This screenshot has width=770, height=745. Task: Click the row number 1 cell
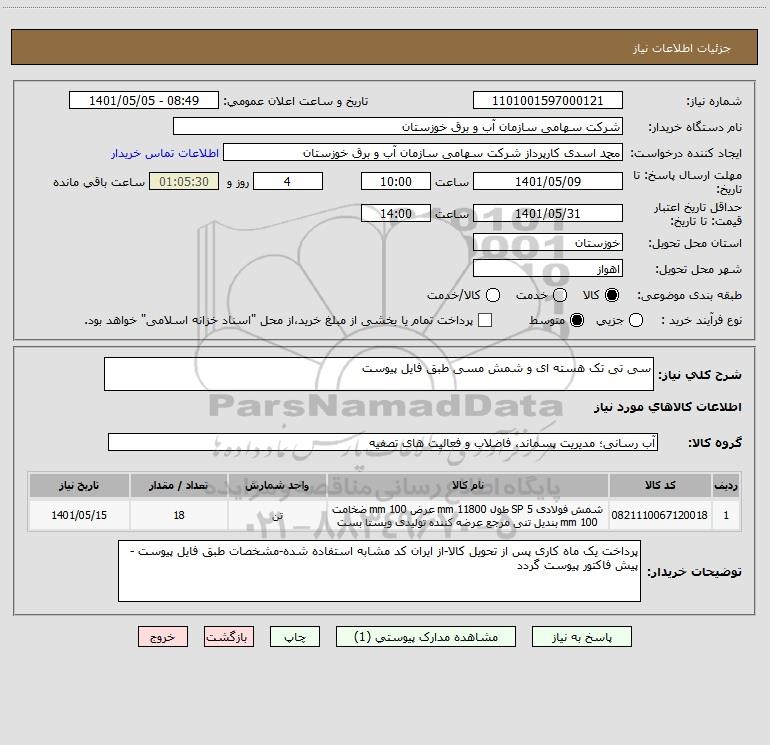click(x=726, y=515)
